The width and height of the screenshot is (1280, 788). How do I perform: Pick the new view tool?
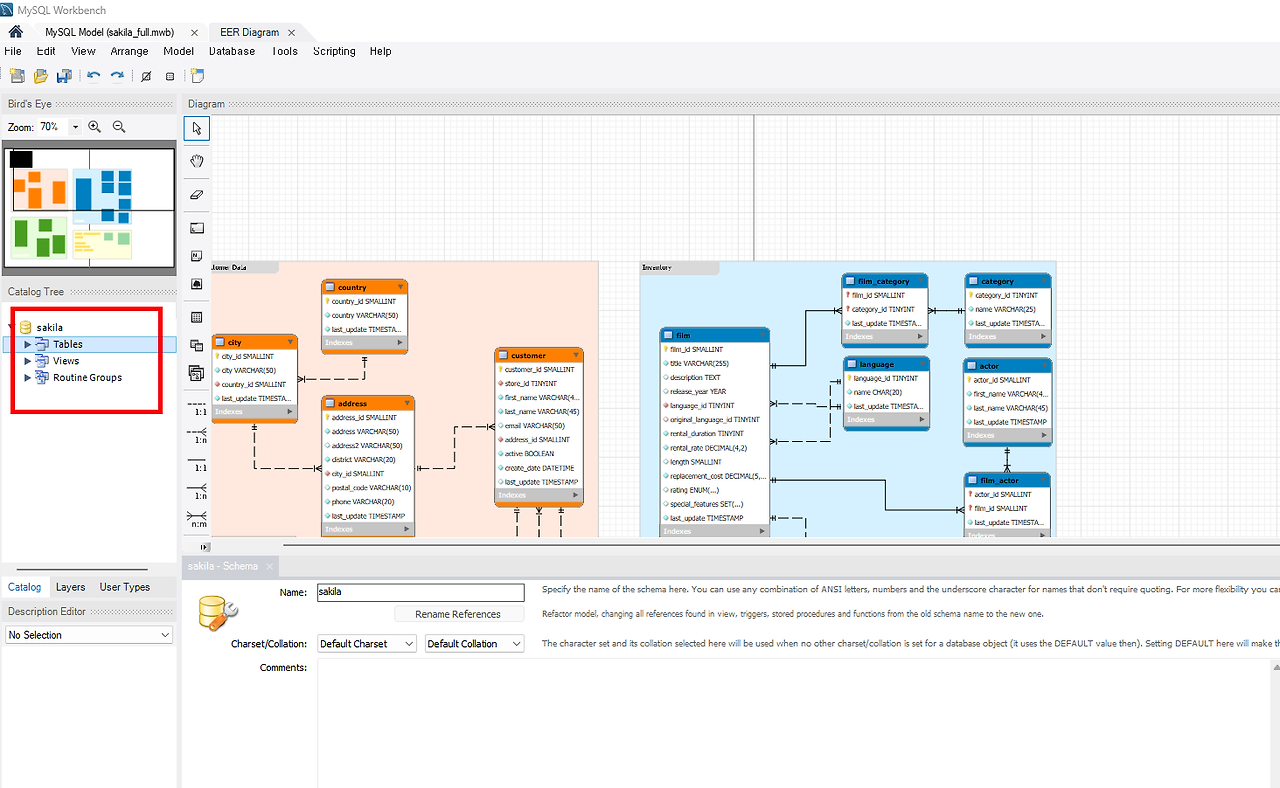197,345
